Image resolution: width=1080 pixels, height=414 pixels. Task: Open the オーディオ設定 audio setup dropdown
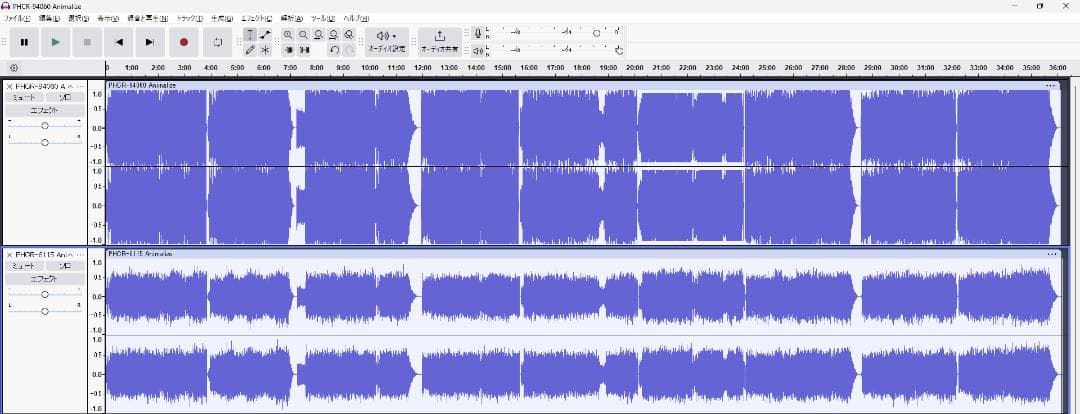(x=386, y=42)
